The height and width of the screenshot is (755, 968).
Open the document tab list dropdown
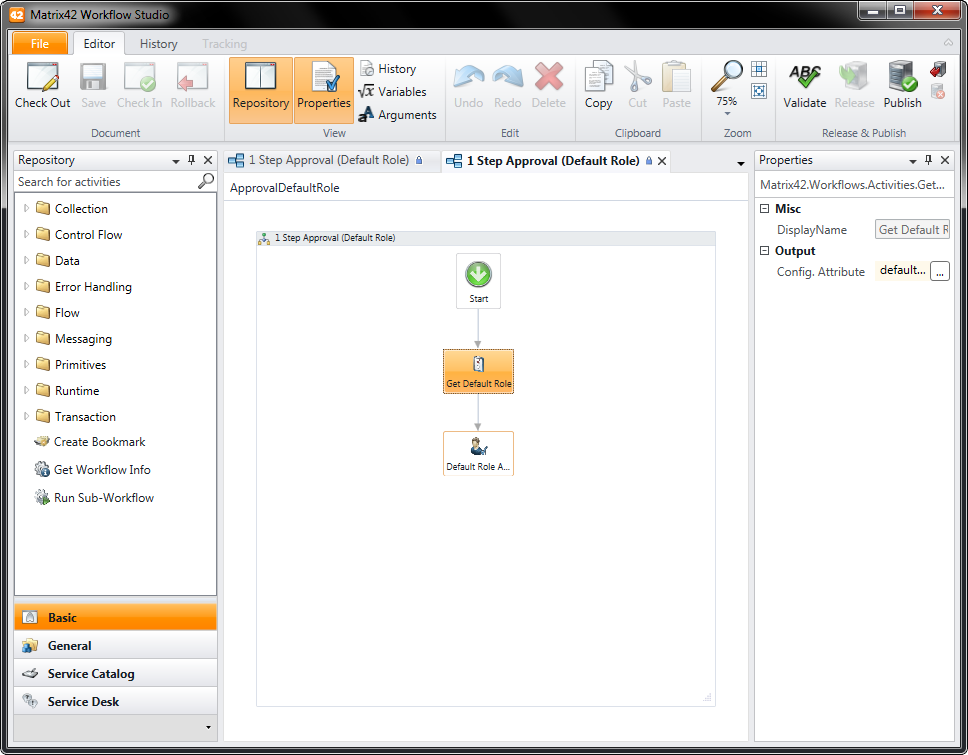[740, 164]
